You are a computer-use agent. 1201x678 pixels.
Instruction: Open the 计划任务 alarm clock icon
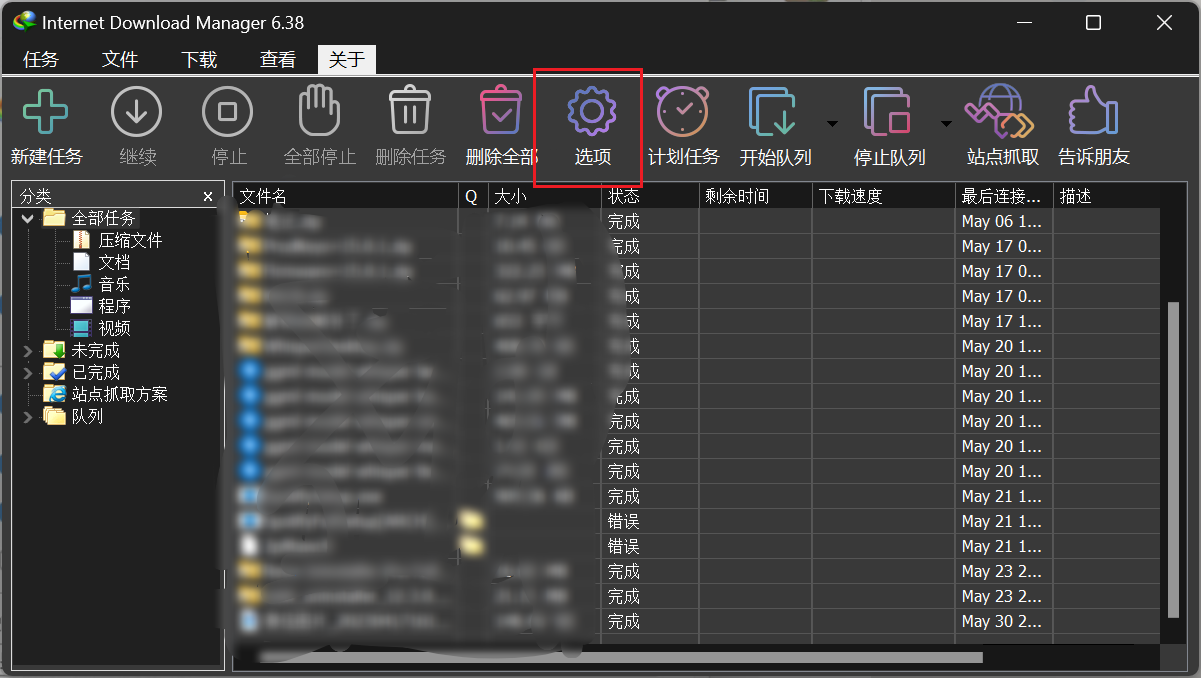click(x=683, y=111)
